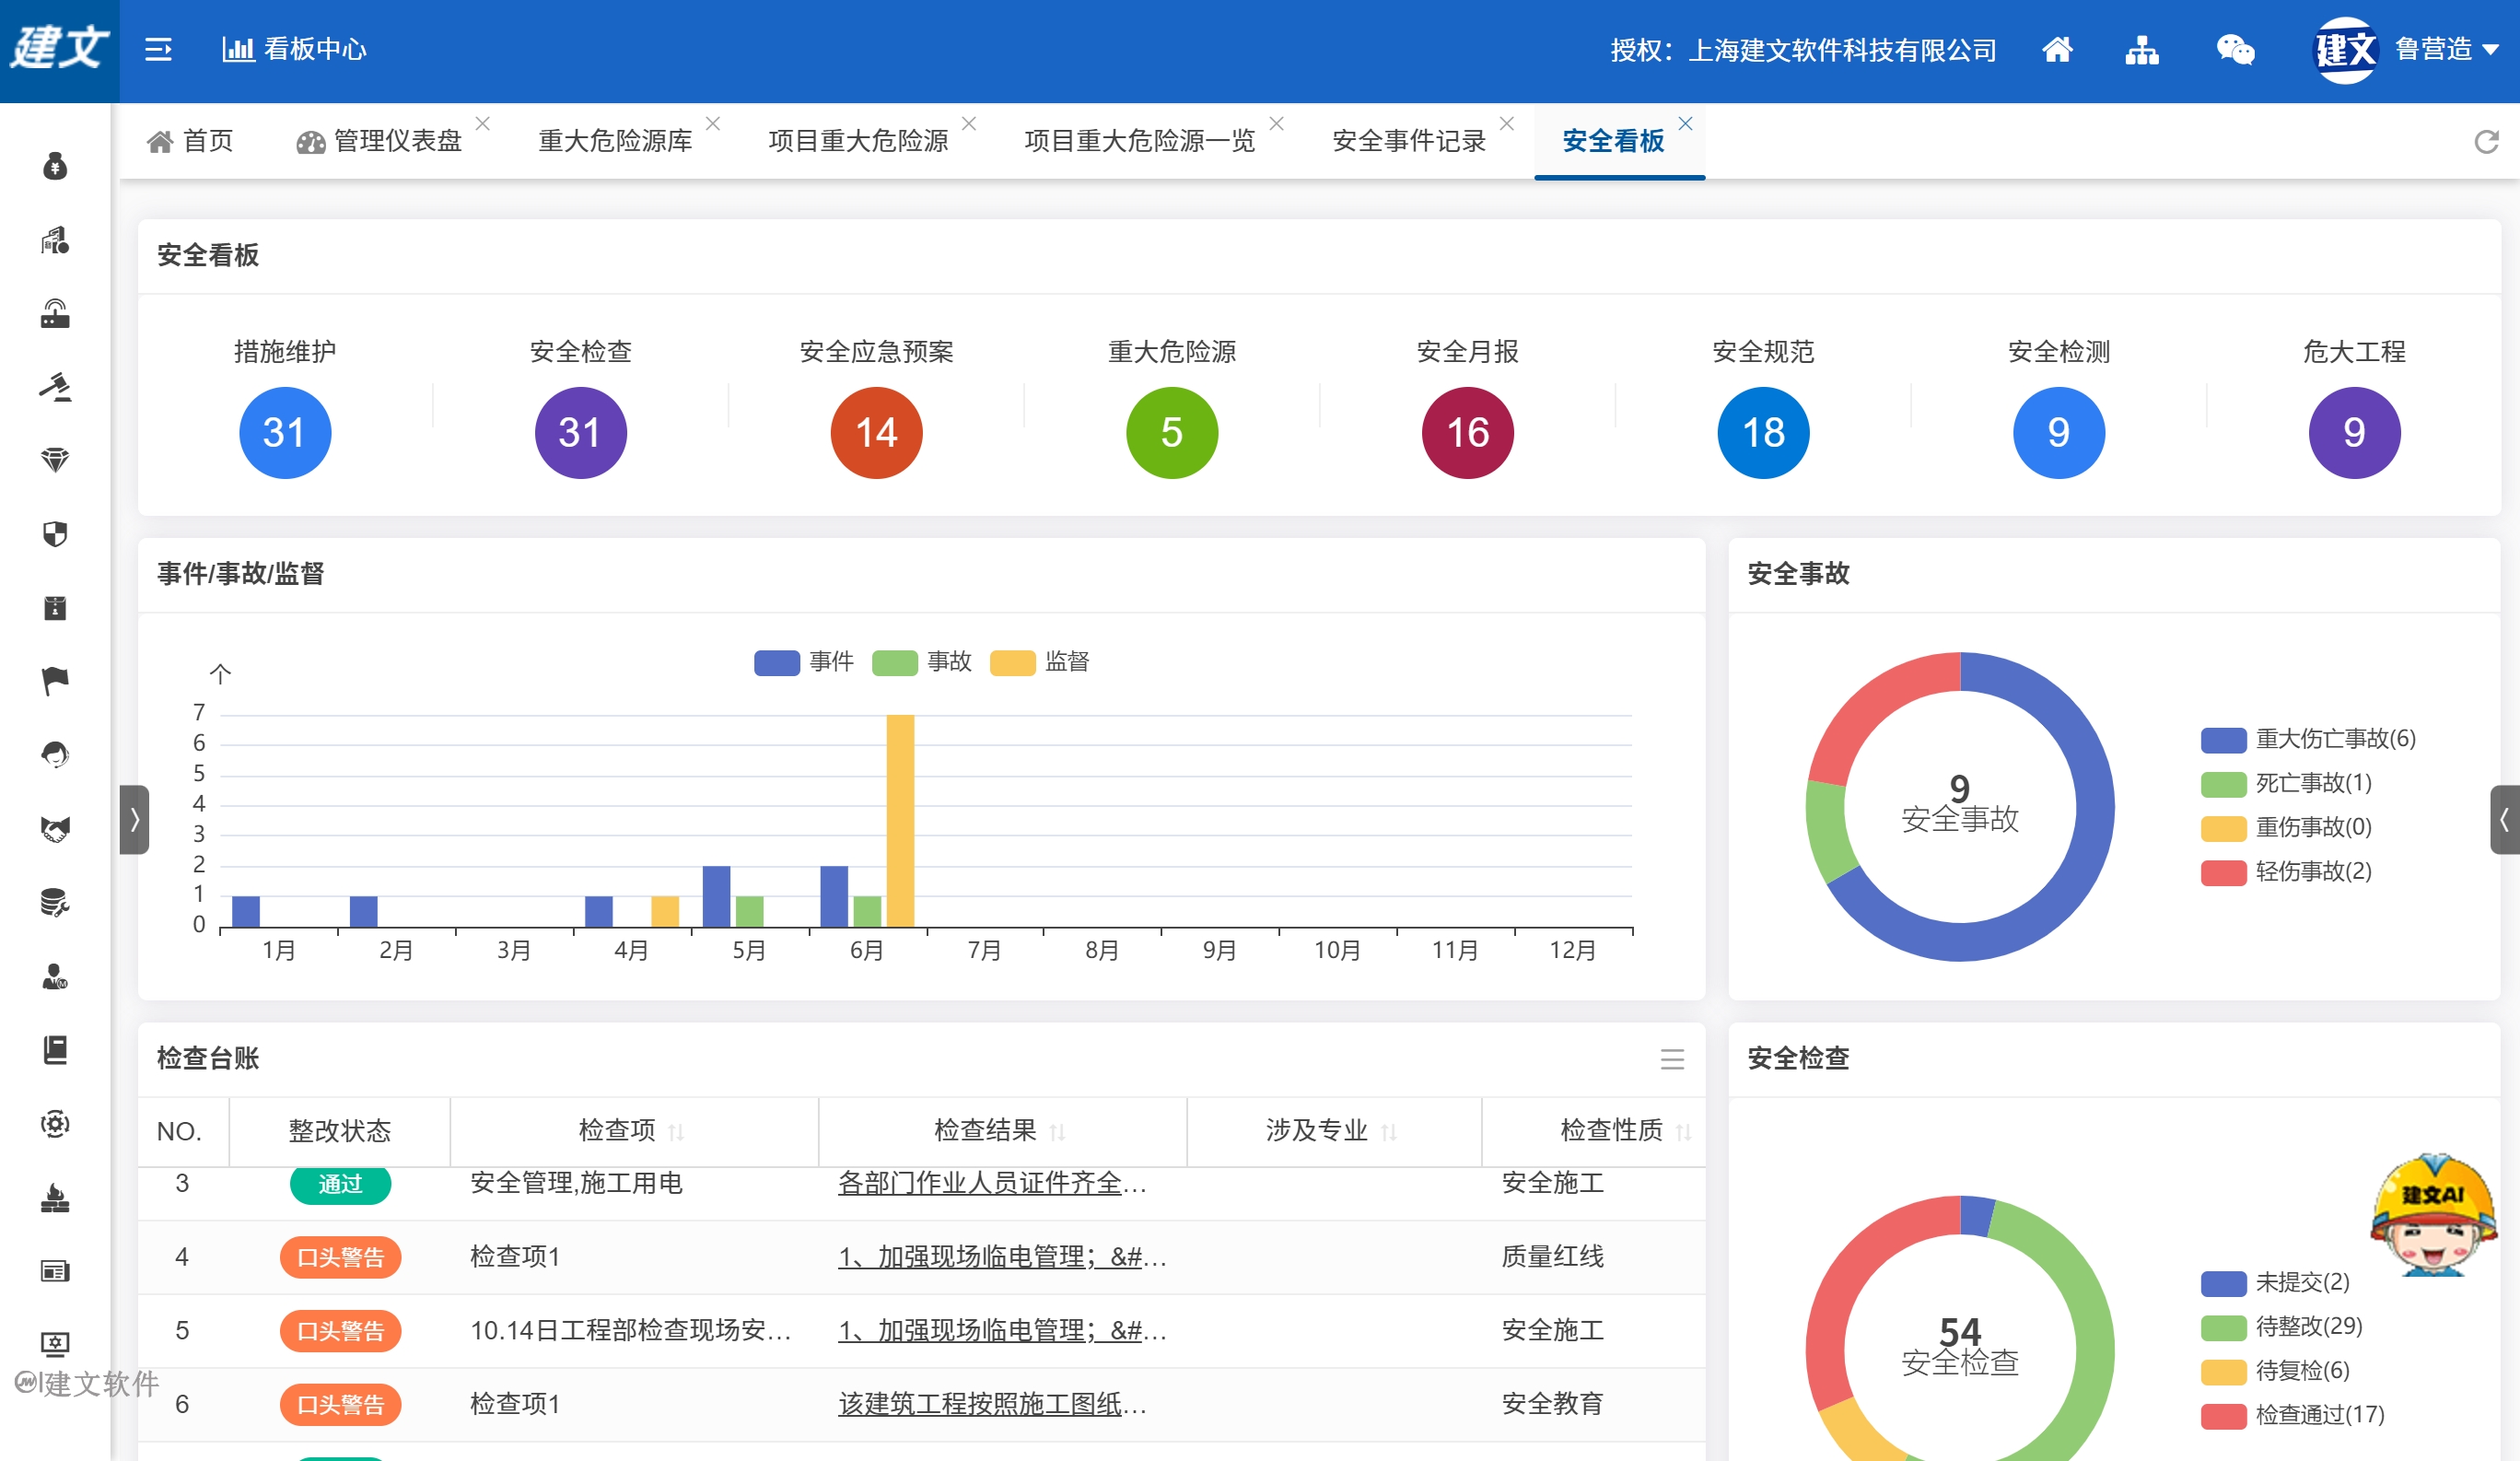Toggle 死亡事故(1) legend item

(x=2286, y=783)
